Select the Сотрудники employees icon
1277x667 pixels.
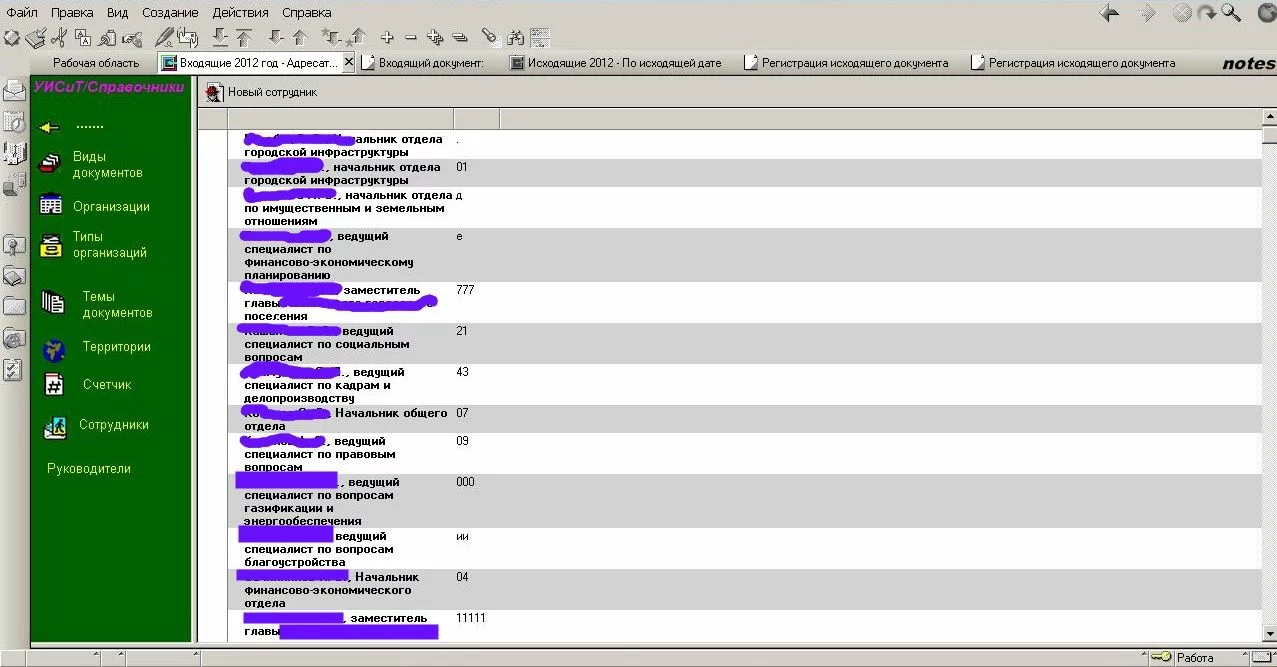tap(54, 427)
